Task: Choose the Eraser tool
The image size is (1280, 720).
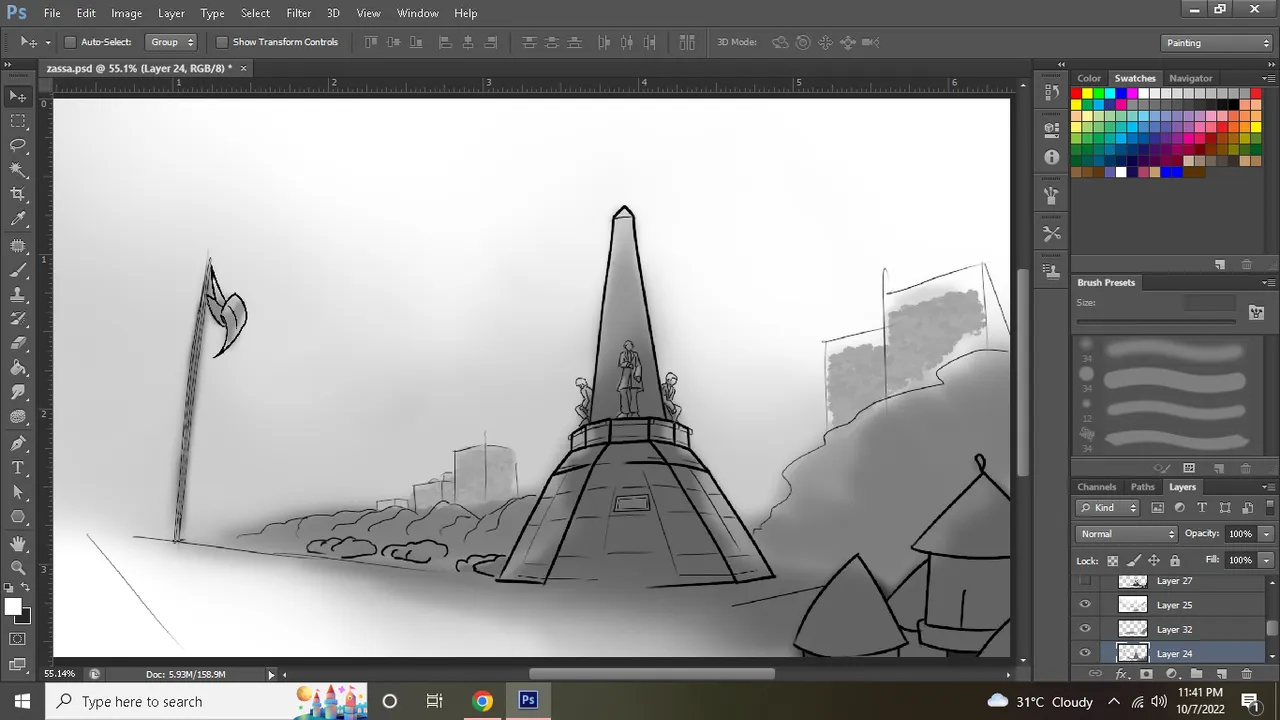Action: [18, 345]
